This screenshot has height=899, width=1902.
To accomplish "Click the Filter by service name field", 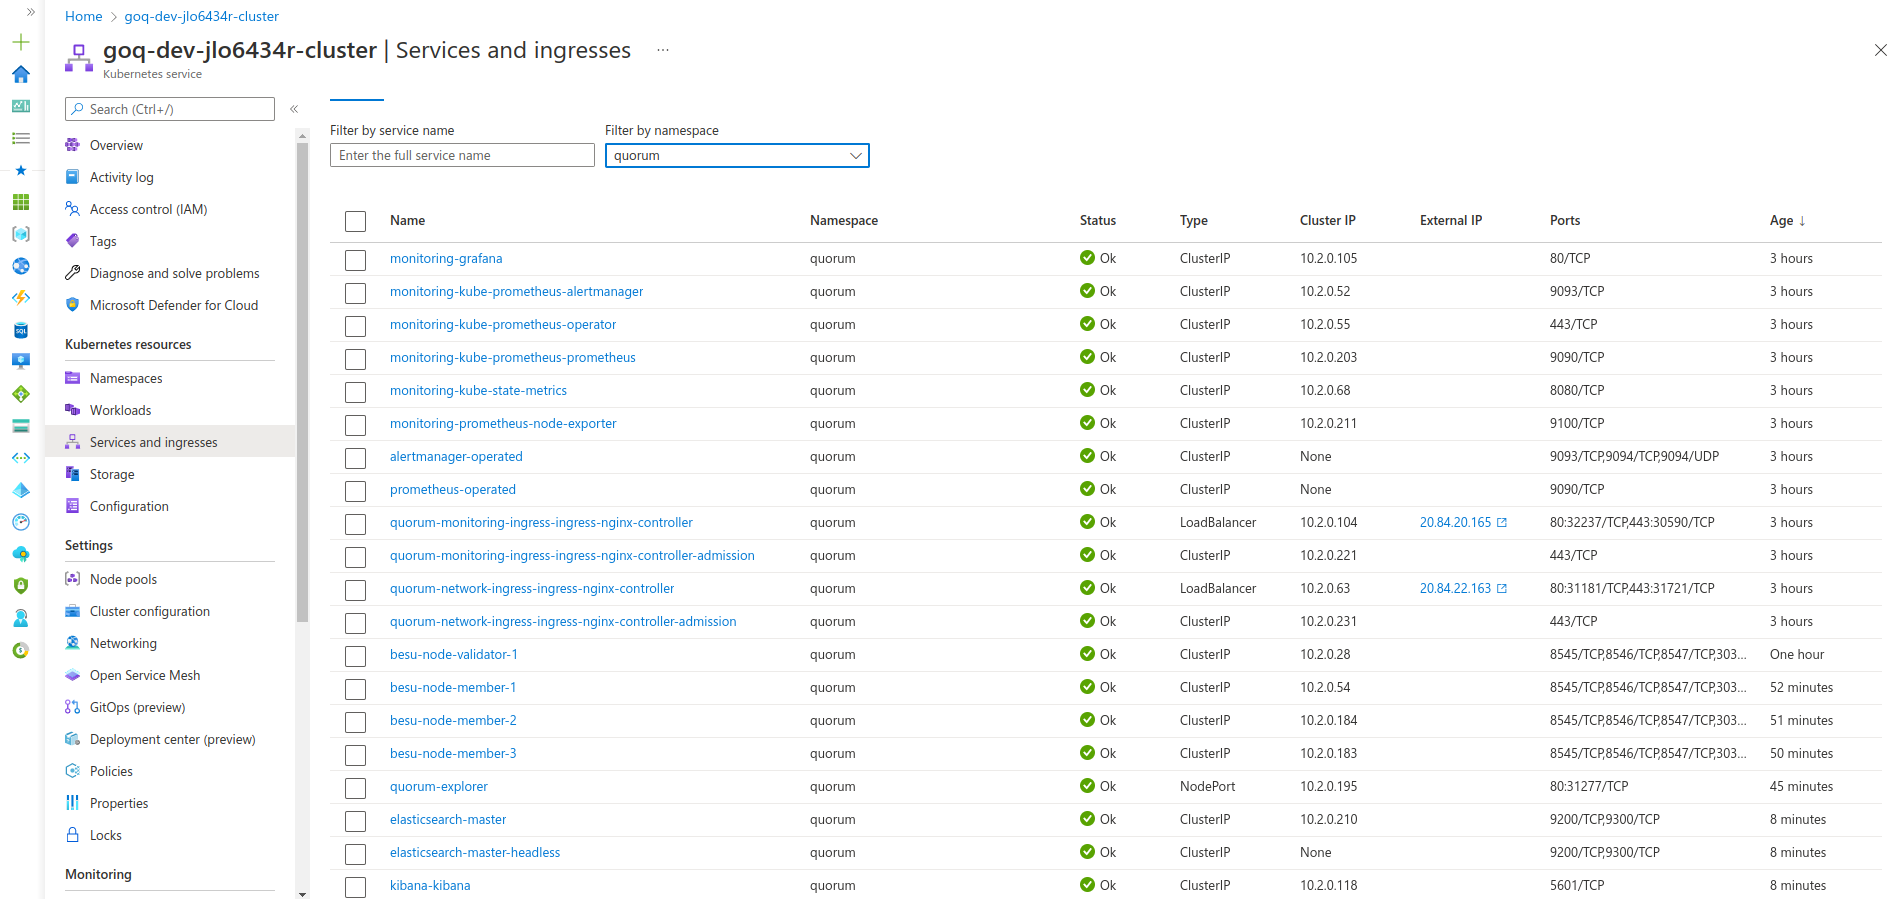I will tap(462, 156).
